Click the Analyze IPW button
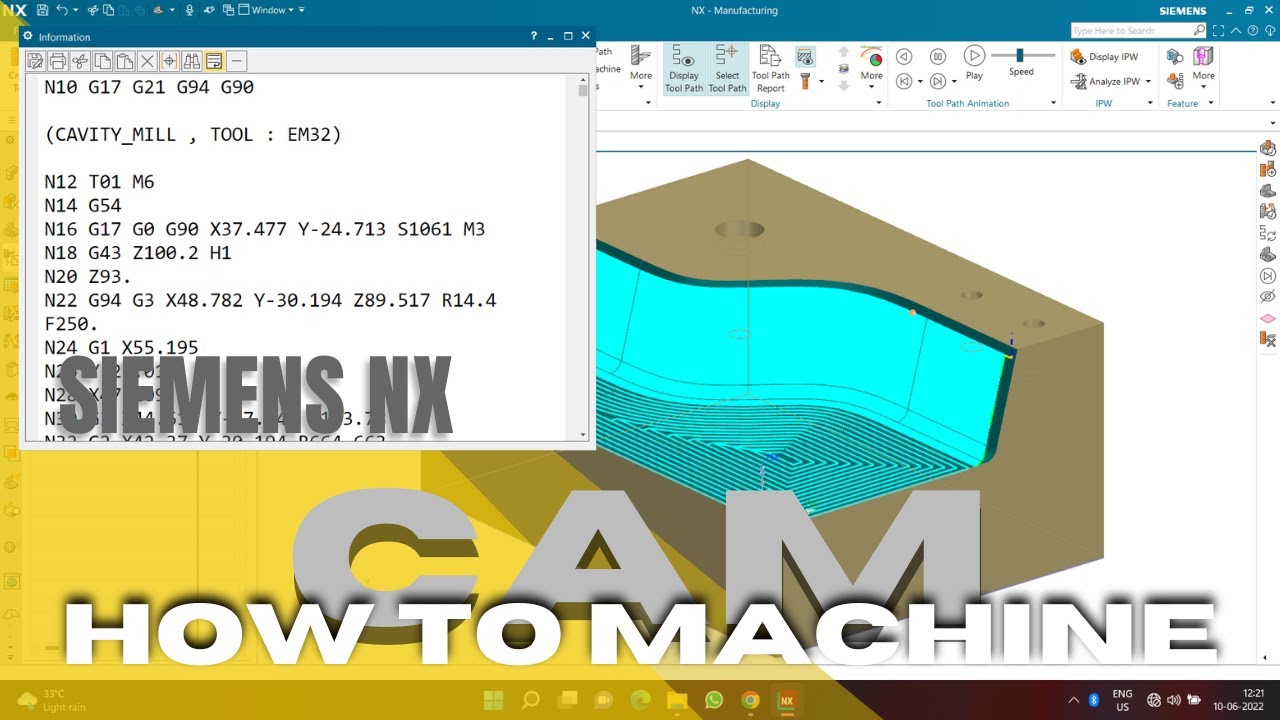Image resolution: width=1280 pixels, height=720 pixels. point(1104,81)
